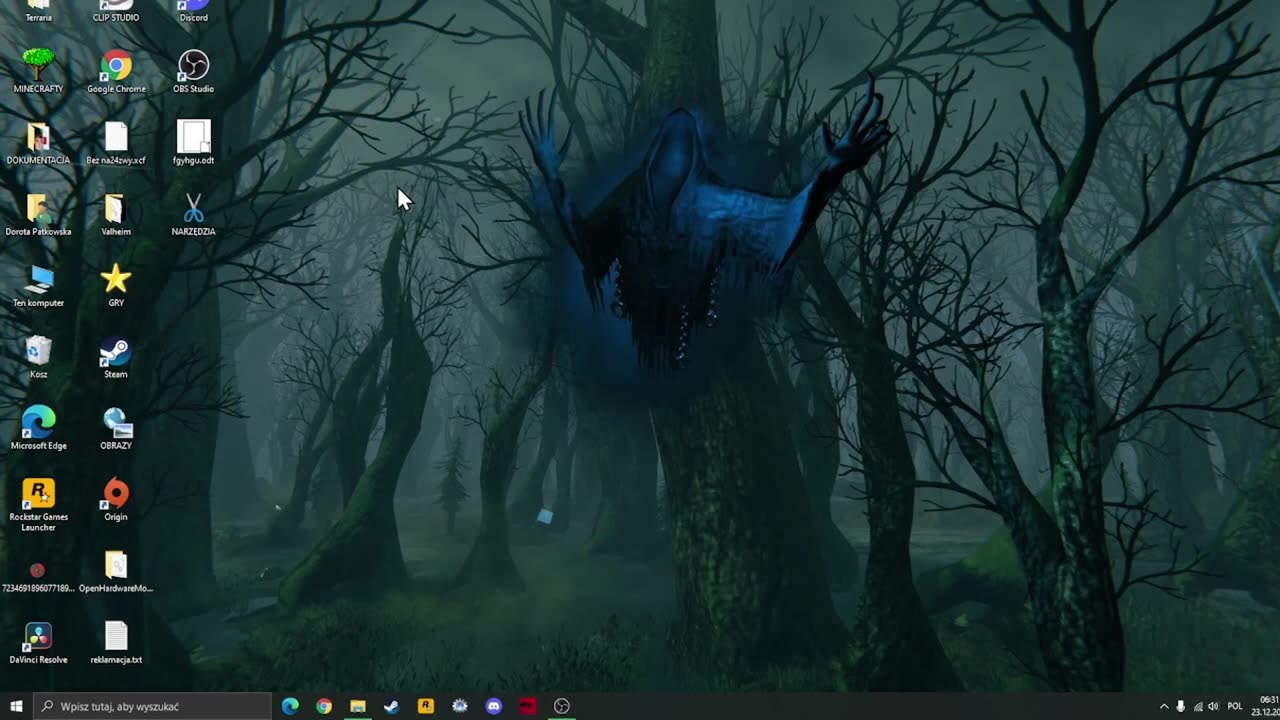Select the DOKUMENTACJA folder icon

point(38,142)
